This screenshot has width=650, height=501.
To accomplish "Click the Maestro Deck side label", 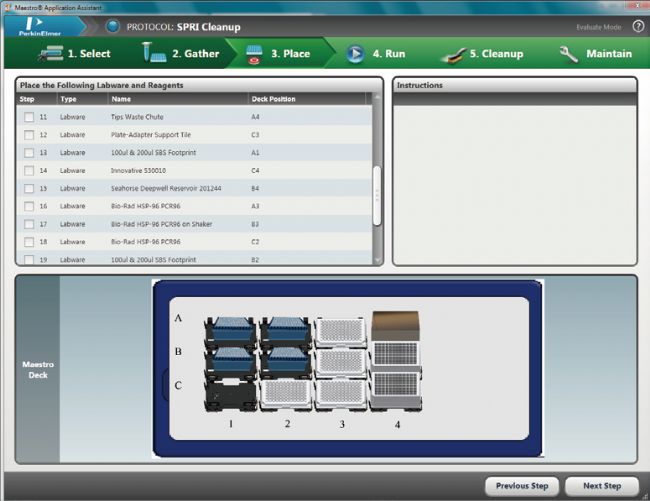I will coord(38,370).
